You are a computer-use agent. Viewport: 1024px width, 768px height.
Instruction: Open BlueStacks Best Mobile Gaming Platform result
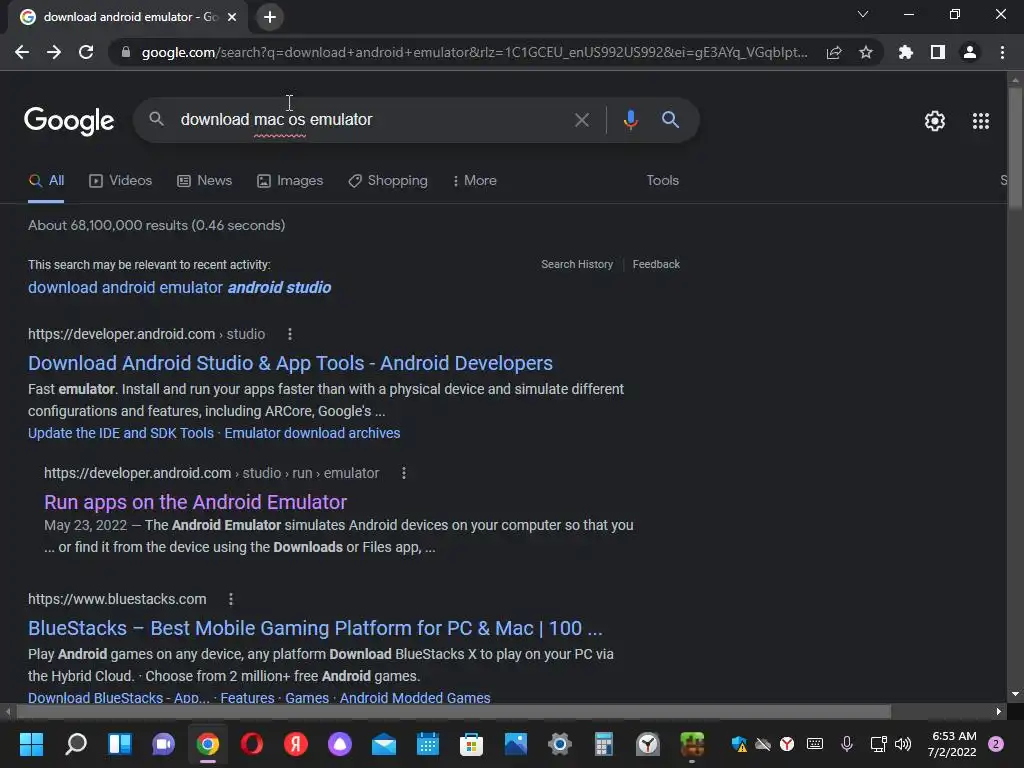coord(315,628)
